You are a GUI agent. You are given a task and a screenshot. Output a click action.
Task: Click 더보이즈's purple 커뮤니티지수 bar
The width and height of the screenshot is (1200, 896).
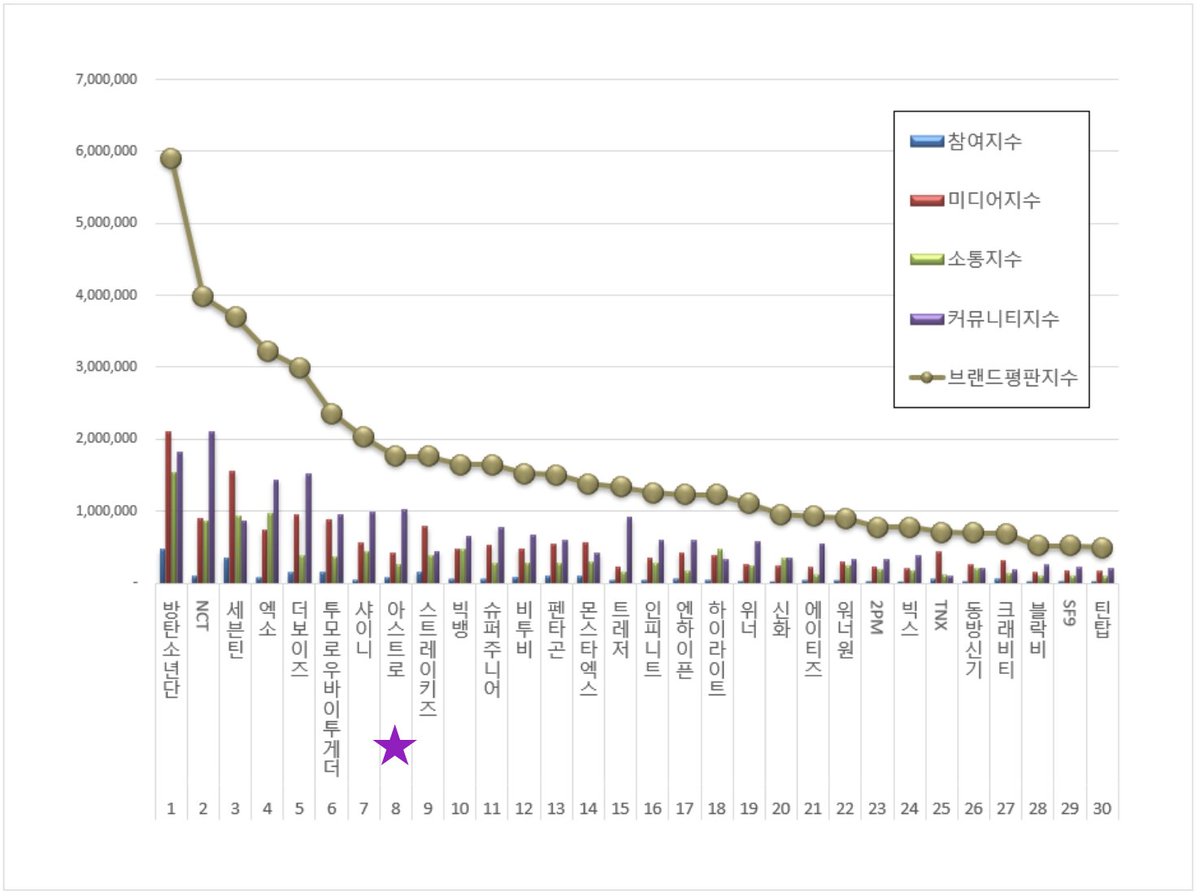pos(307,528)
